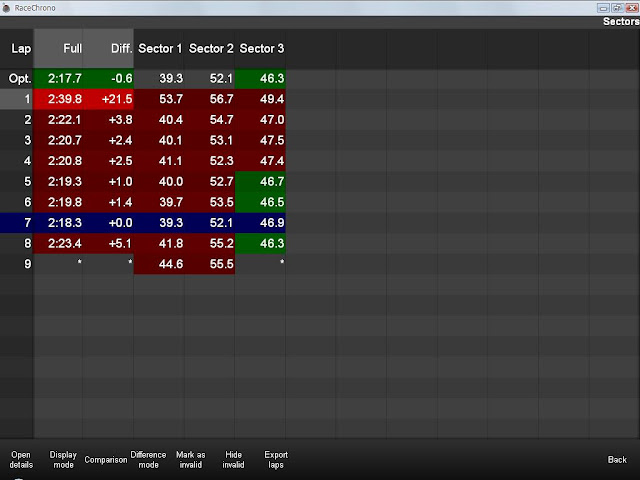Click the RaceChrono app icon in title bar
The width and height of the screenshot is (640, 480).
click(x=6, y=8)
